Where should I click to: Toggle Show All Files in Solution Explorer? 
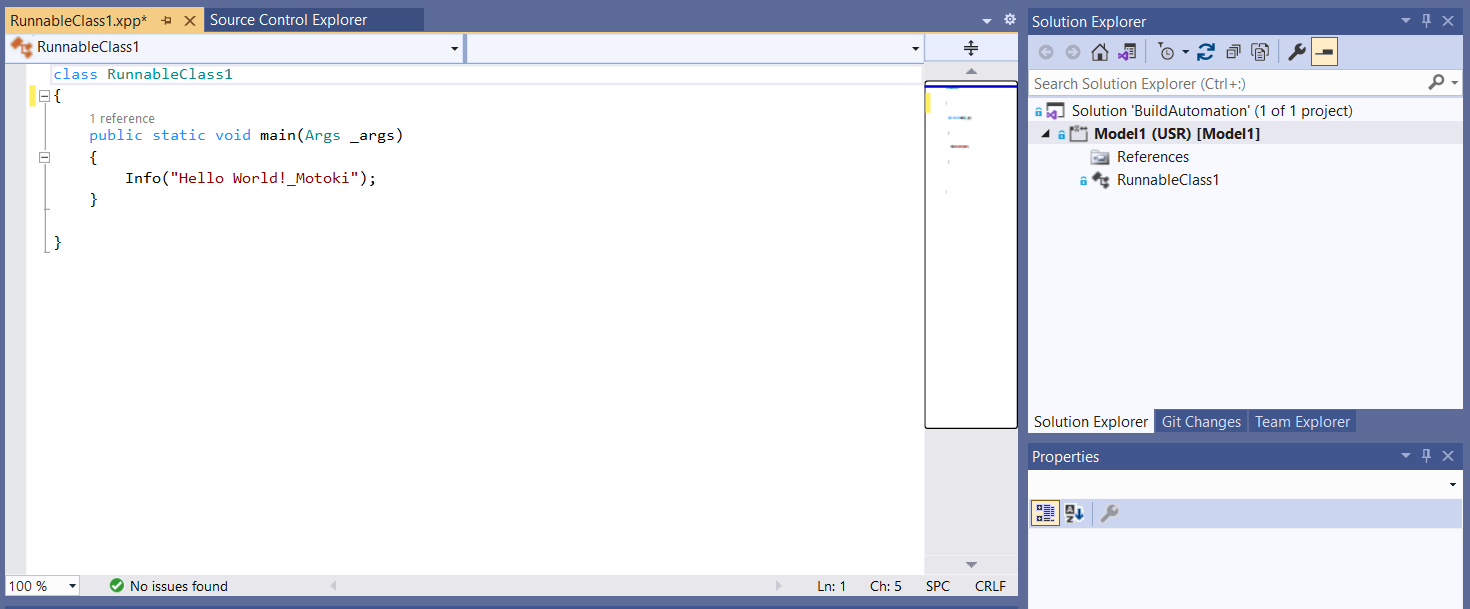click(x=1260, y=52)
